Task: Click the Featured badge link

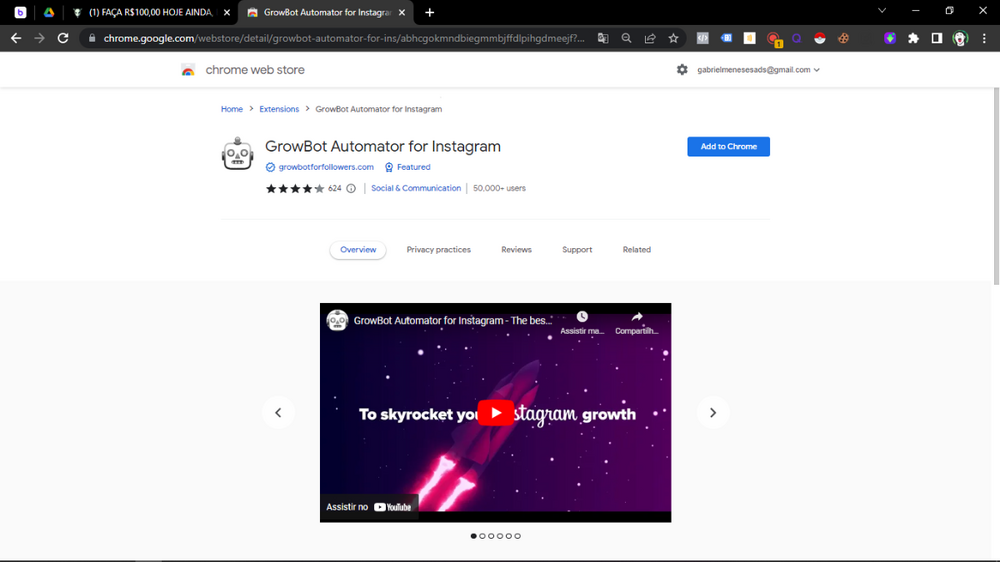Action: pyautogui.click(x=413, y=167)
